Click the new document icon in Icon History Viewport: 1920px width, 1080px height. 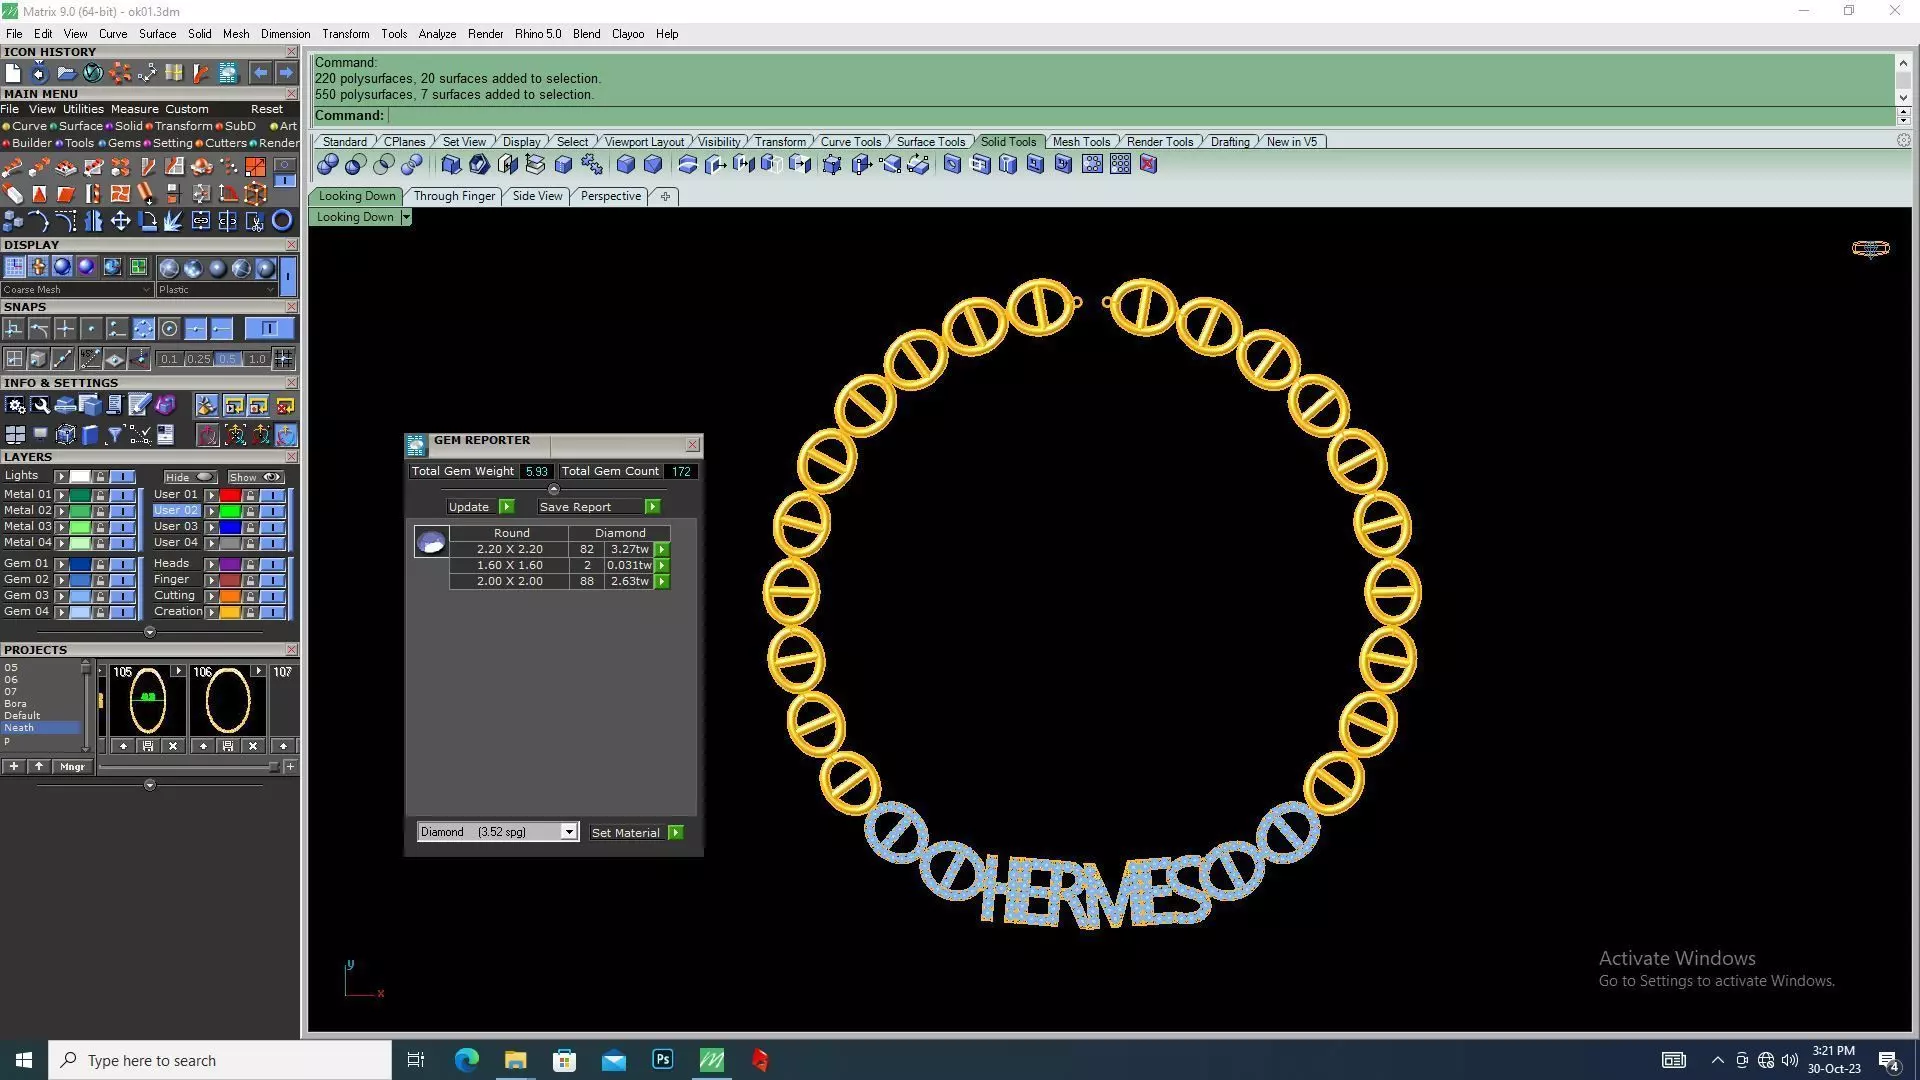pos(12,73)
